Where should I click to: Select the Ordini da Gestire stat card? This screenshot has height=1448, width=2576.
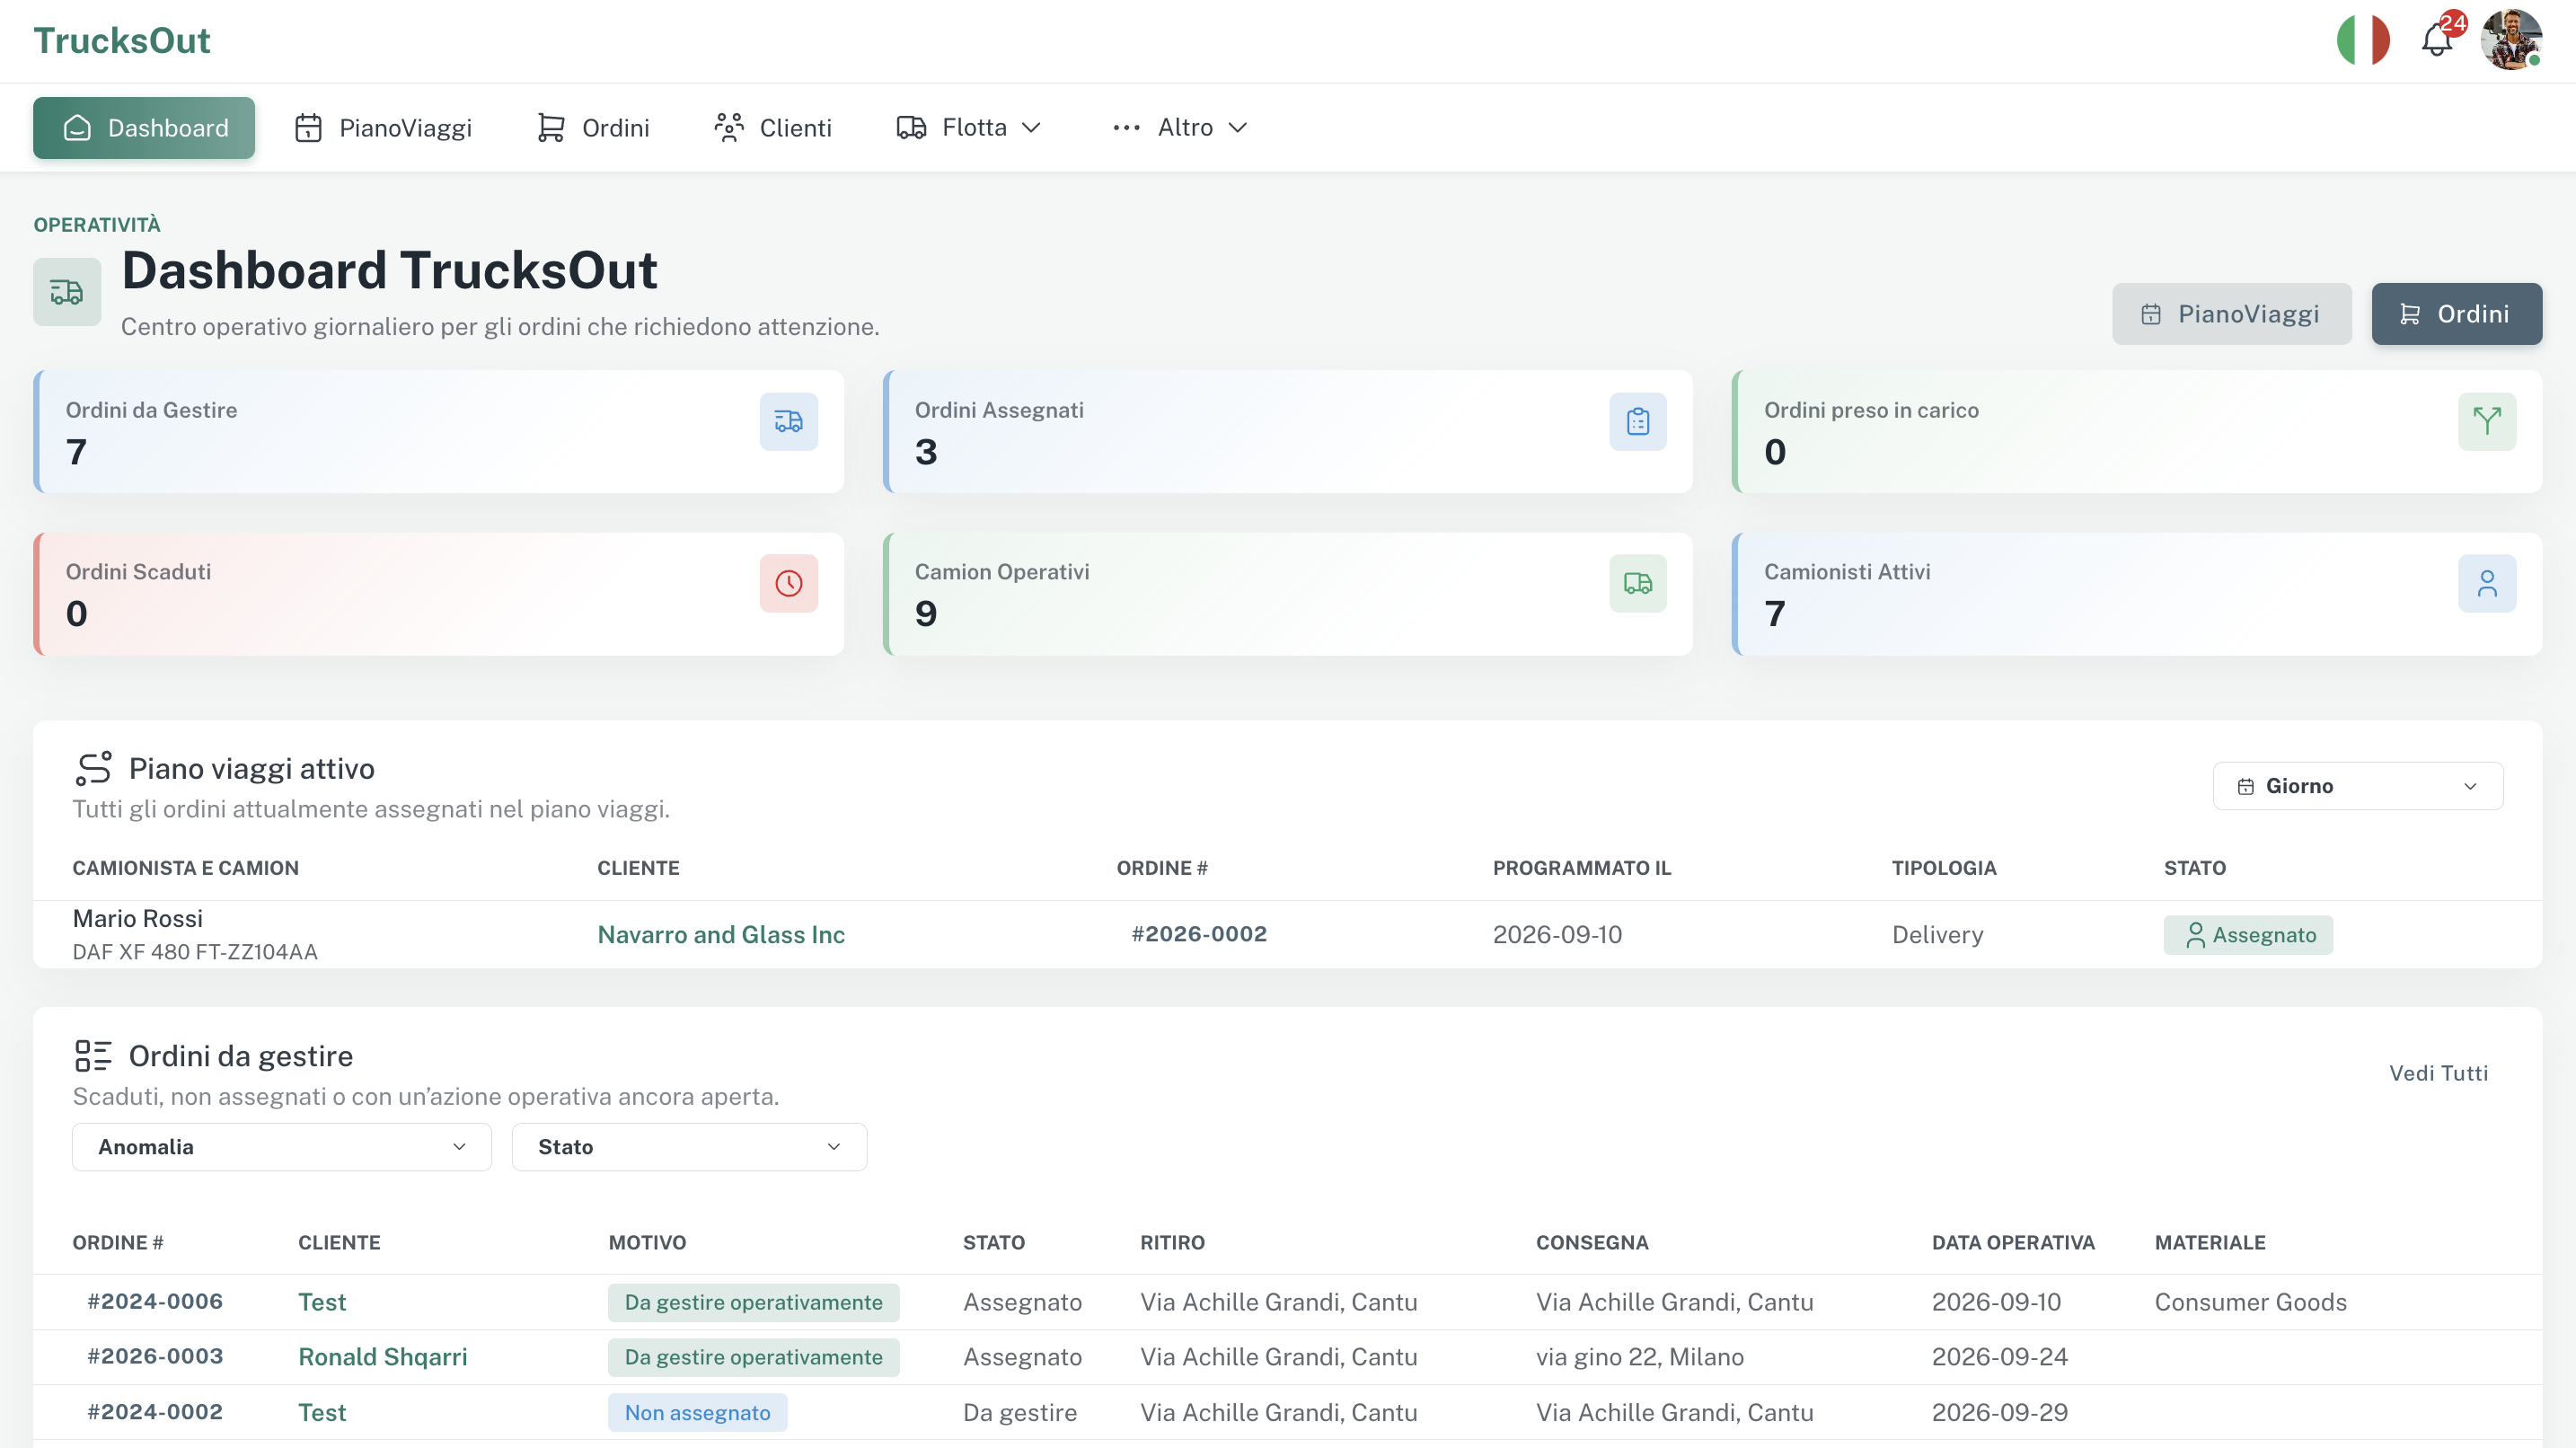(x=438, y=432)
